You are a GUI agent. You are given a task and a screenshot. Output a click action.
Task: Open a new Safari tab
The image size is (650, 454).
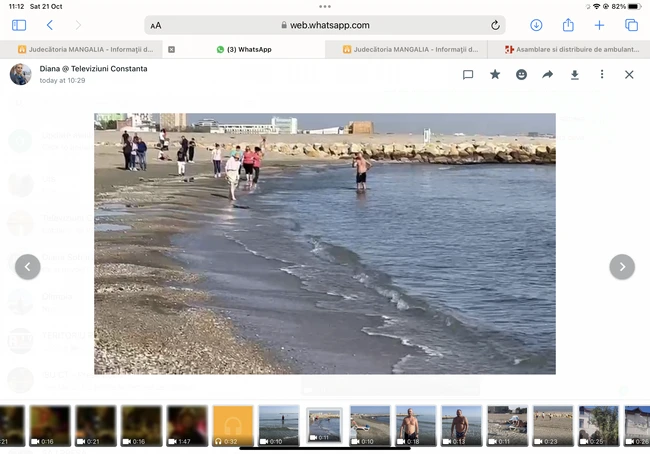click(x=600, y=25)
